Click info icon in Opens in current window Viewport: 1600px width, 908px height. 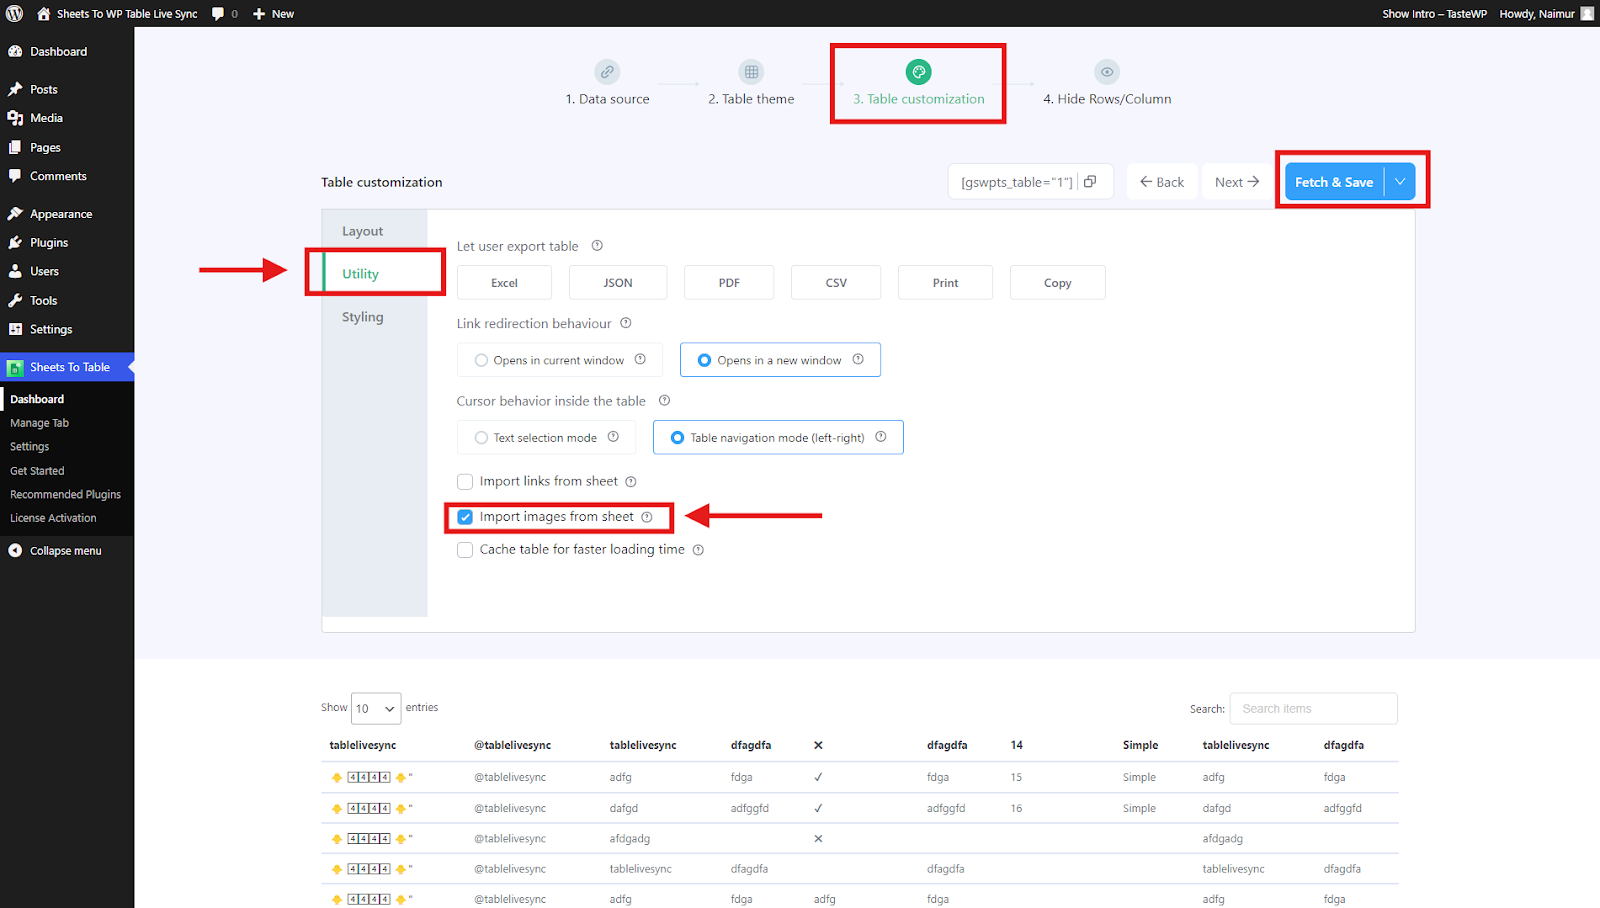tap(640, 360)
